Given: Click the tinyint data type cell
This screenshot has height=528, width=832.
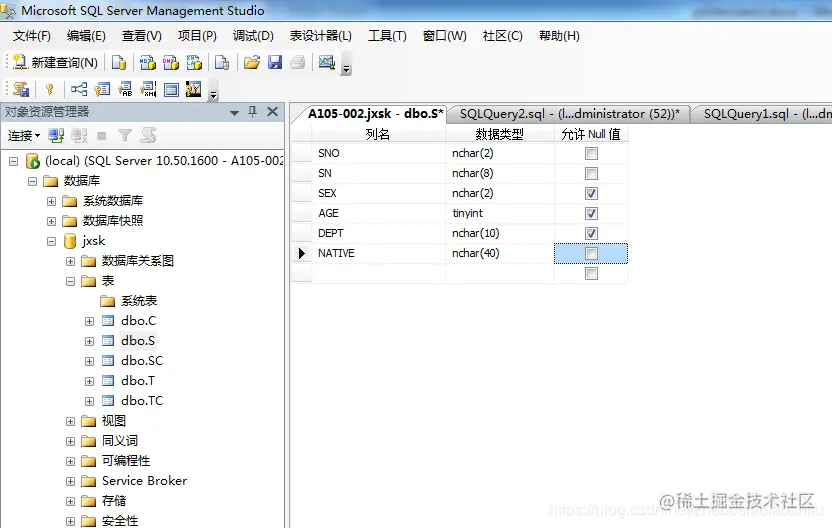Looking at the screenshot, I should [500, 213].
